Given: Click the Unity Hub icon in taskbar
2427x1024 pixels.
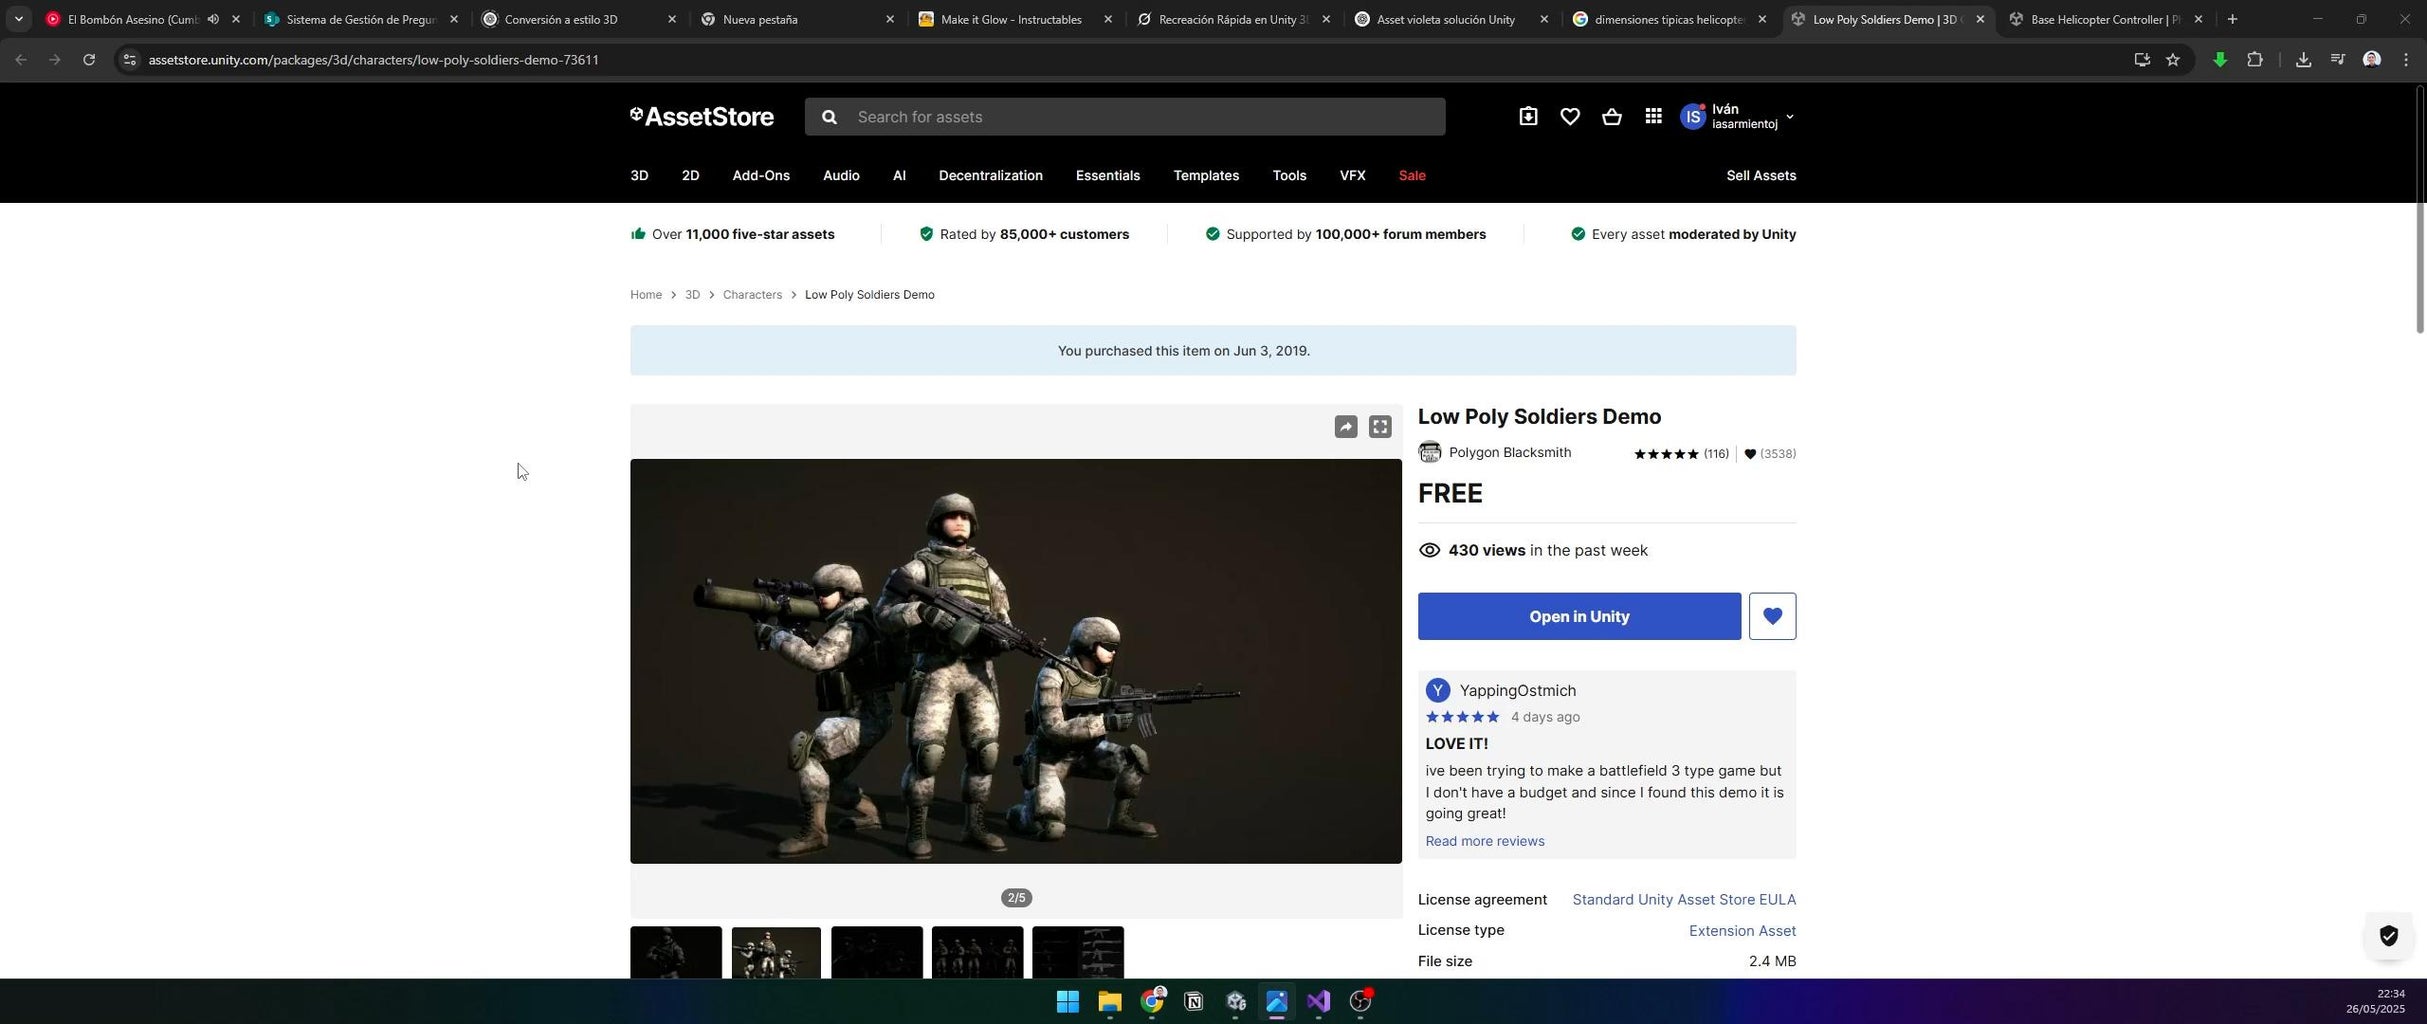Looking at the screenshot, I should pos(1235,1001).
